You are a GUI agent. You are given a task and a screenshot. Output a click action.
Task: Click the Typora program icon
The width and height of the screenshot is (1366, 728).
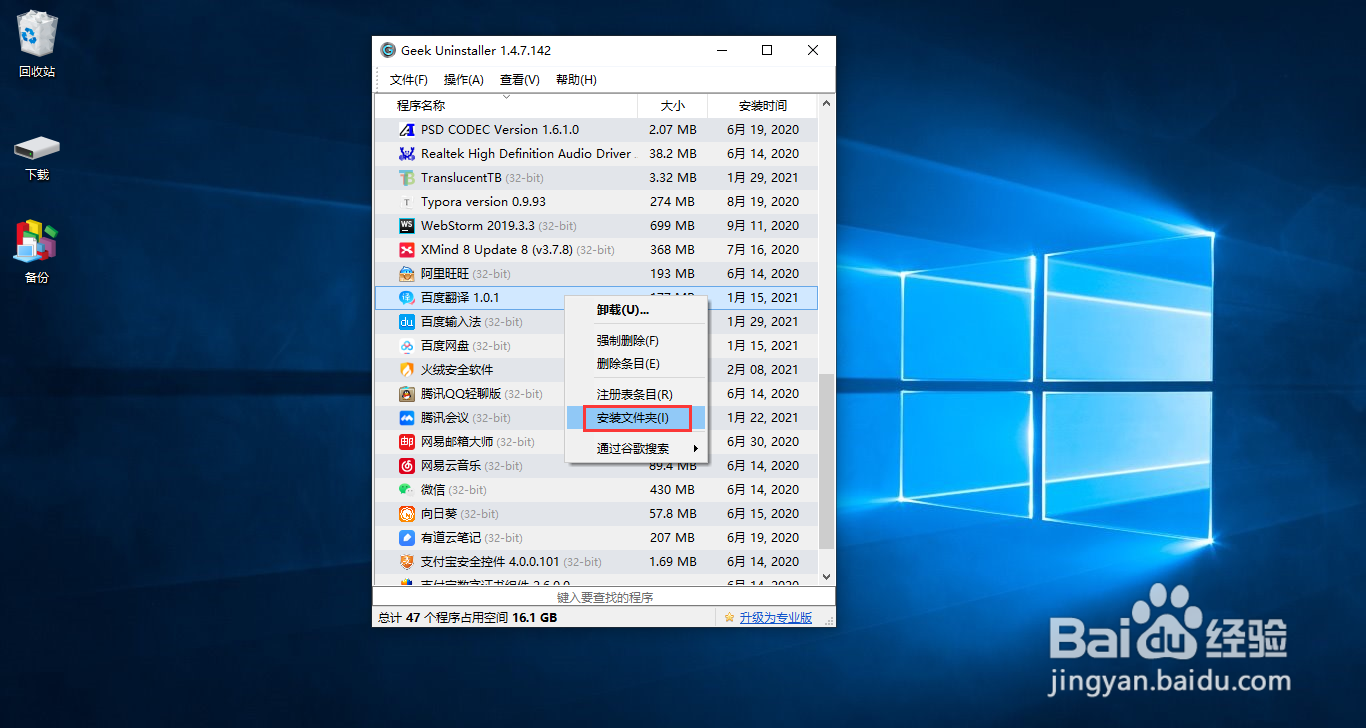[x=406, y=202]
